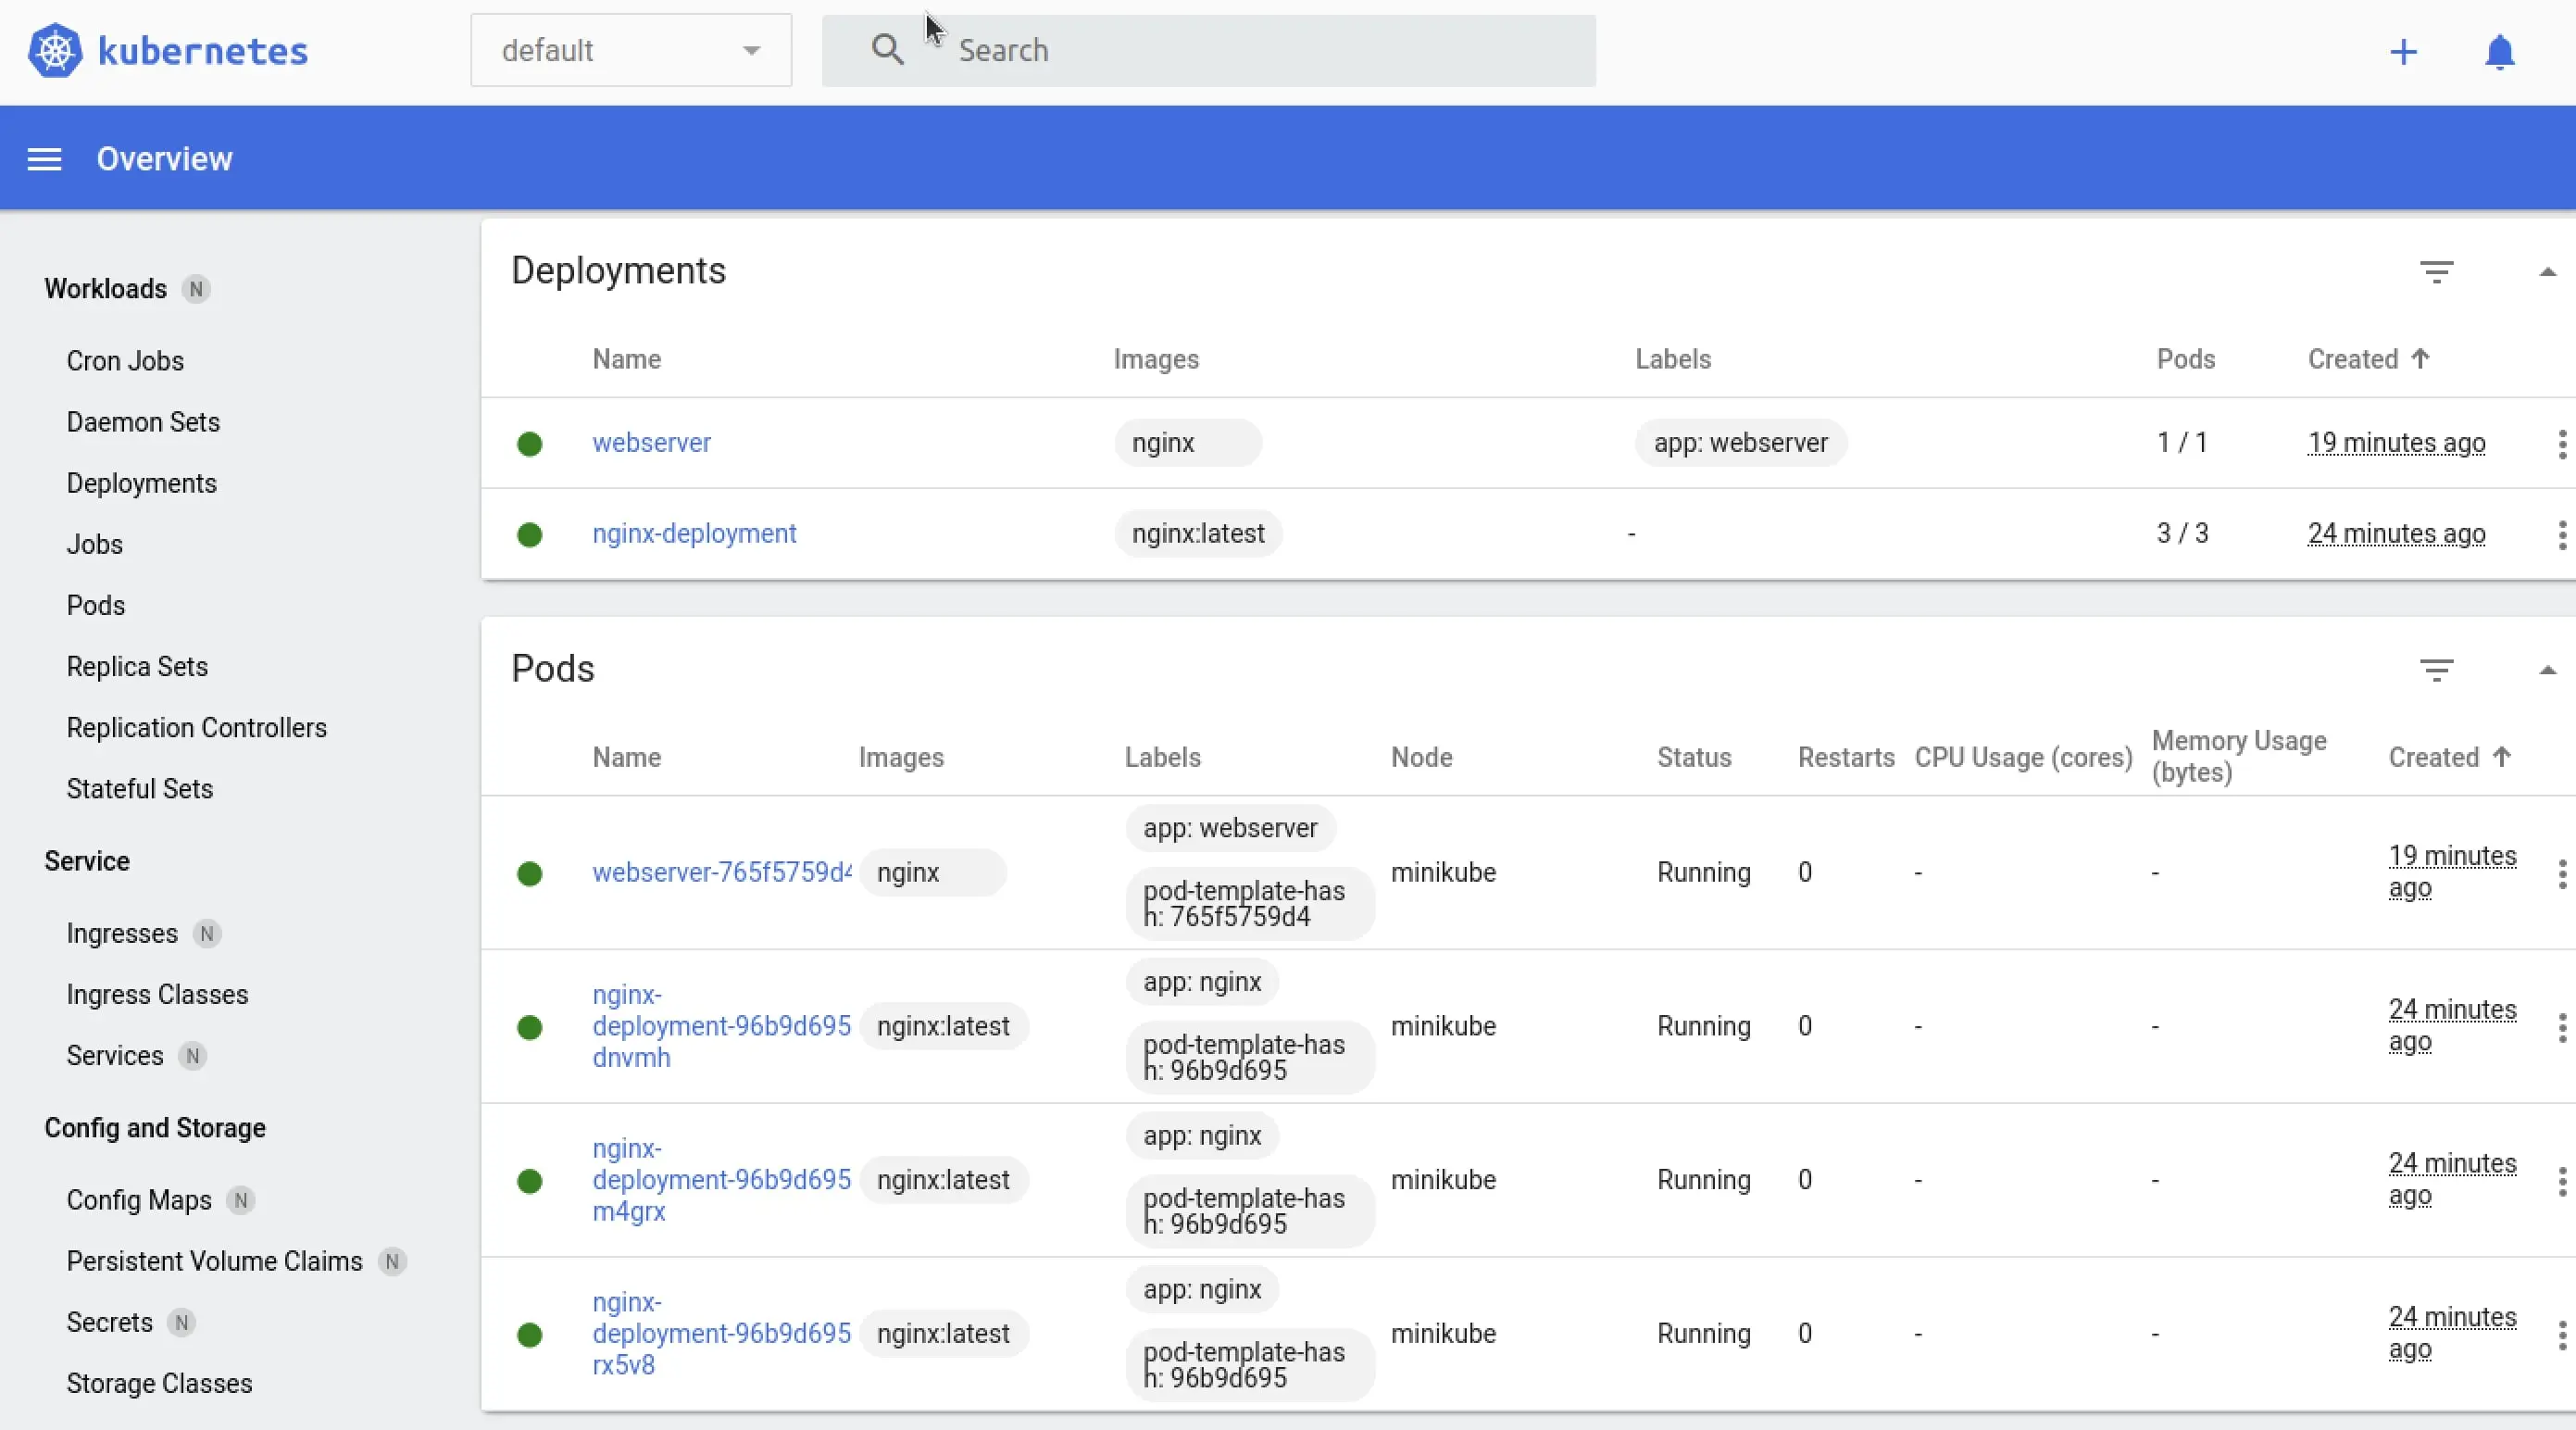Open the notifications bell

point(2499,51)
